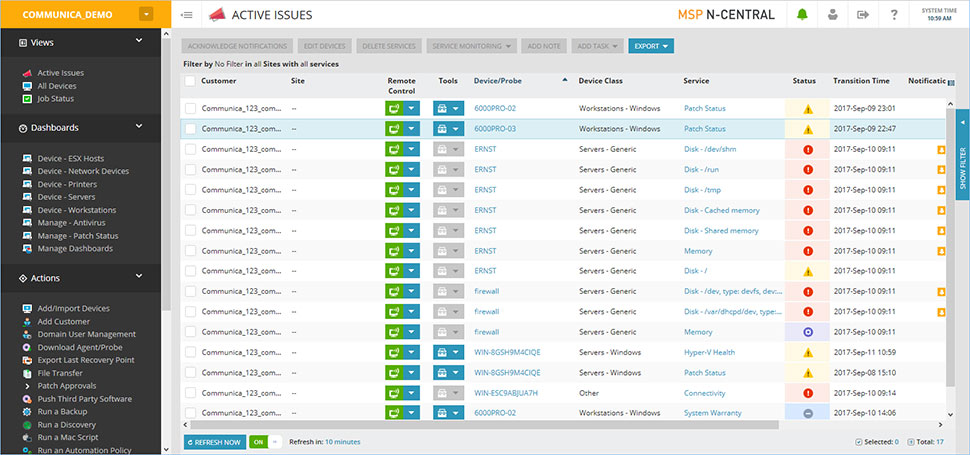Collapse the Dashboards section
Viewport: 970px width, 455px height.
(139, 127)
